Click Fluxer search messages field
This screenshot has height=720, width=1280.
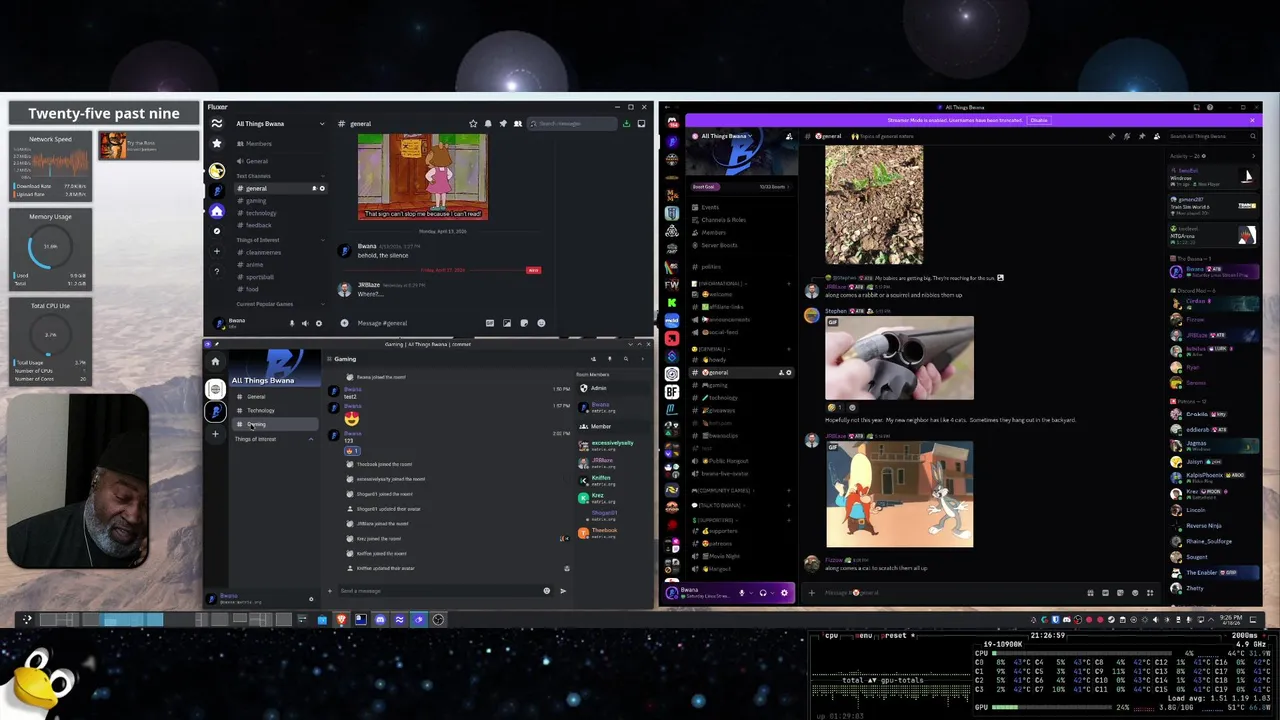tap(571, 123)
